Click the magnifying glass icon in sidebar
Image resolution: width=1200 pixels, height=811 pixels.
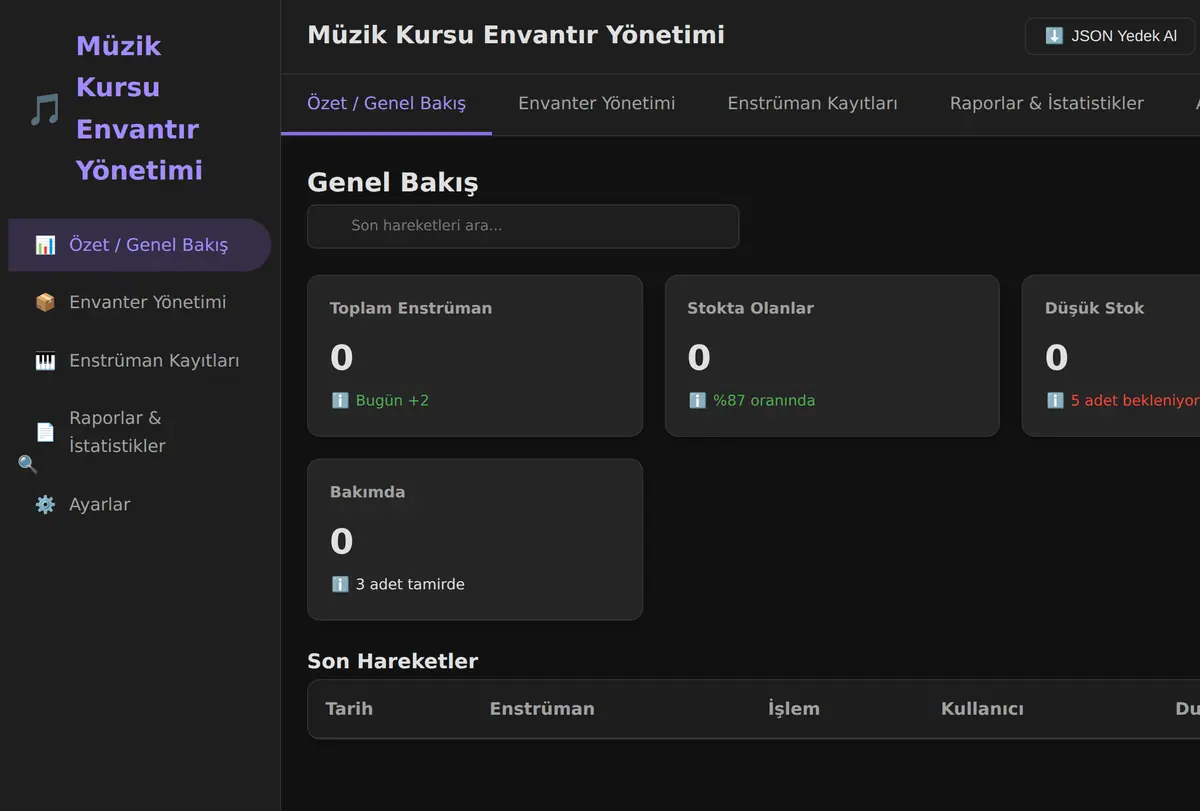pyautogui.click(x=28, y=464)
